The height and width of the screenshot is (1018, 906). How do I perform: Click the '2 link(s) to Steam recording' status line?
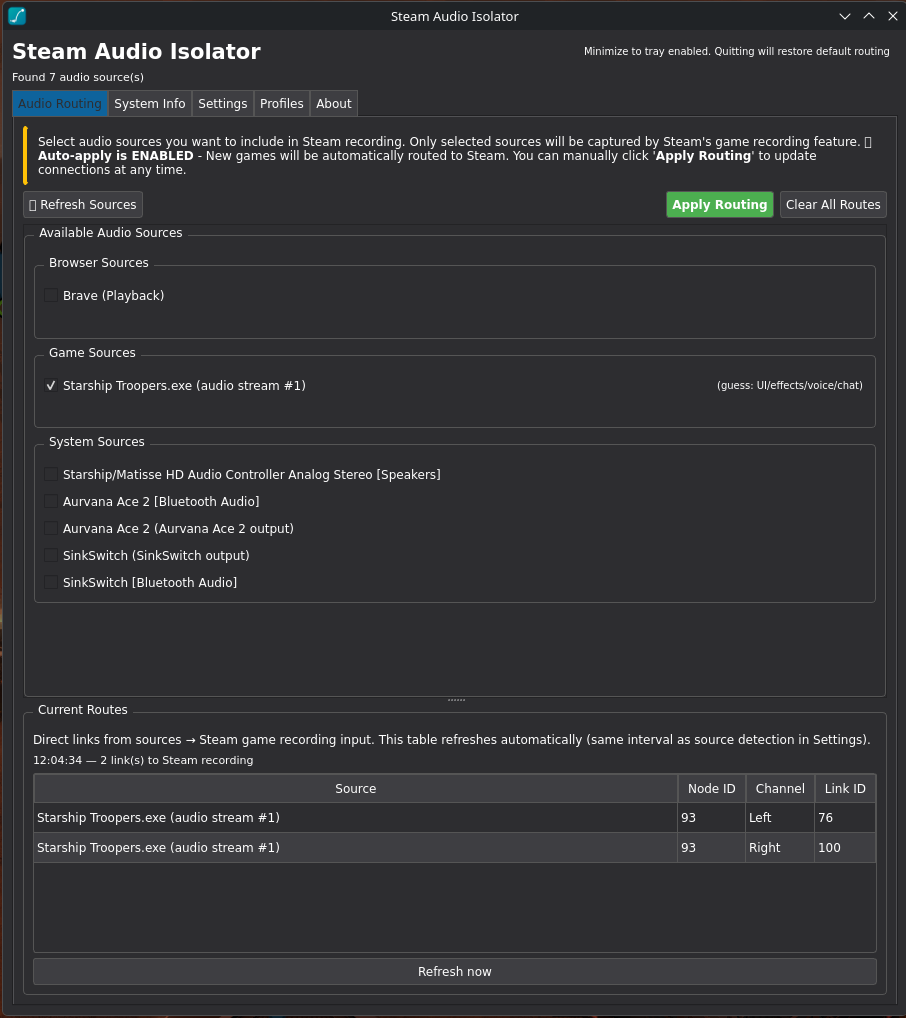click(x=143, y=760)
